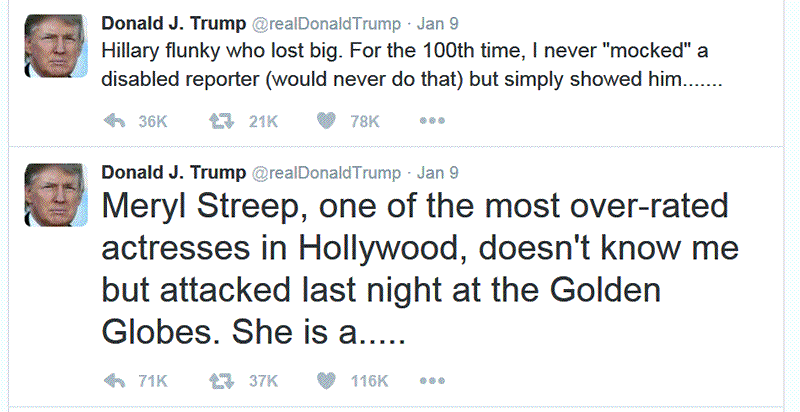800x412 pixels.
Task: Like the Meryl Streep tweet with heart
Action: point(325,381)
